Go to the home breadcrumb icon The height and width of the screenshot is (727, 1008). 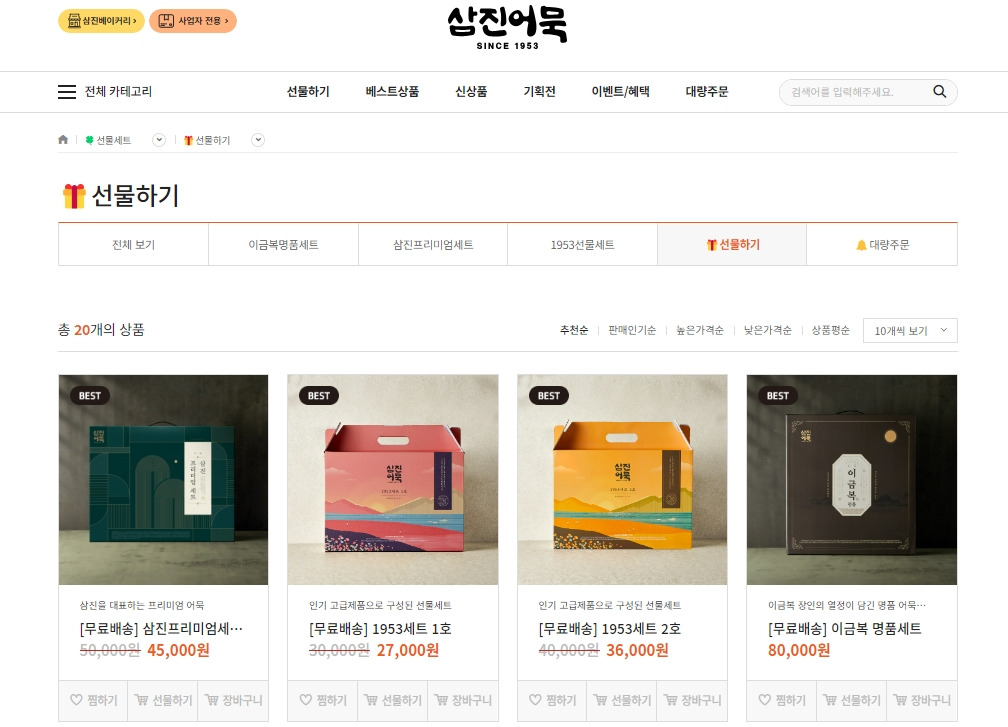pyautogui.click(x=63, y=139)
